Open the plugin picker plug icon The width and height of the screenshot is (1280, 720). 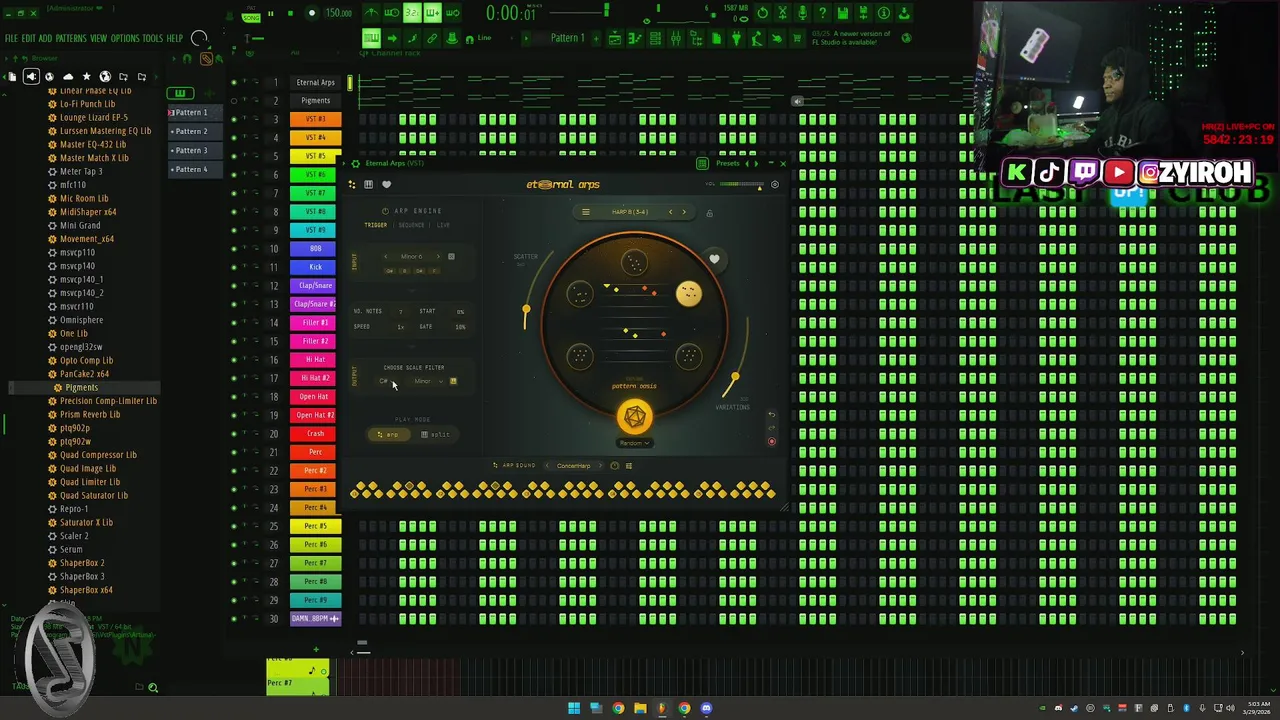(736, 38)
